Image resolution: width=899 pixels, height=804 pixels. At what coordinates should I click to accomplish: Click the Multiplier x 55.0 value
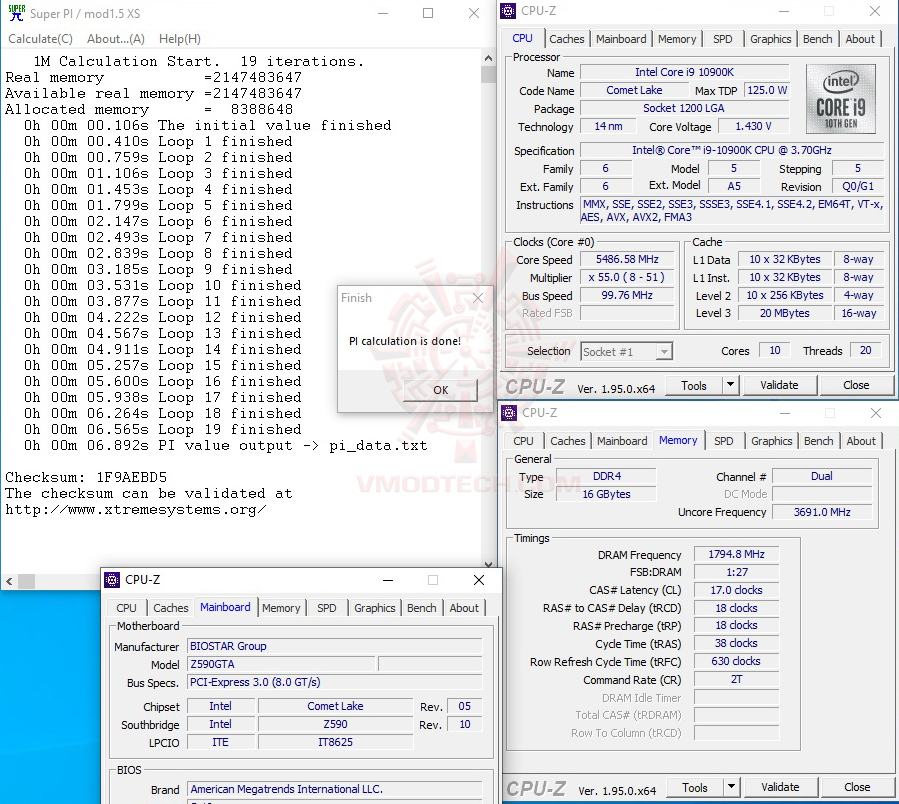[627, 278]
